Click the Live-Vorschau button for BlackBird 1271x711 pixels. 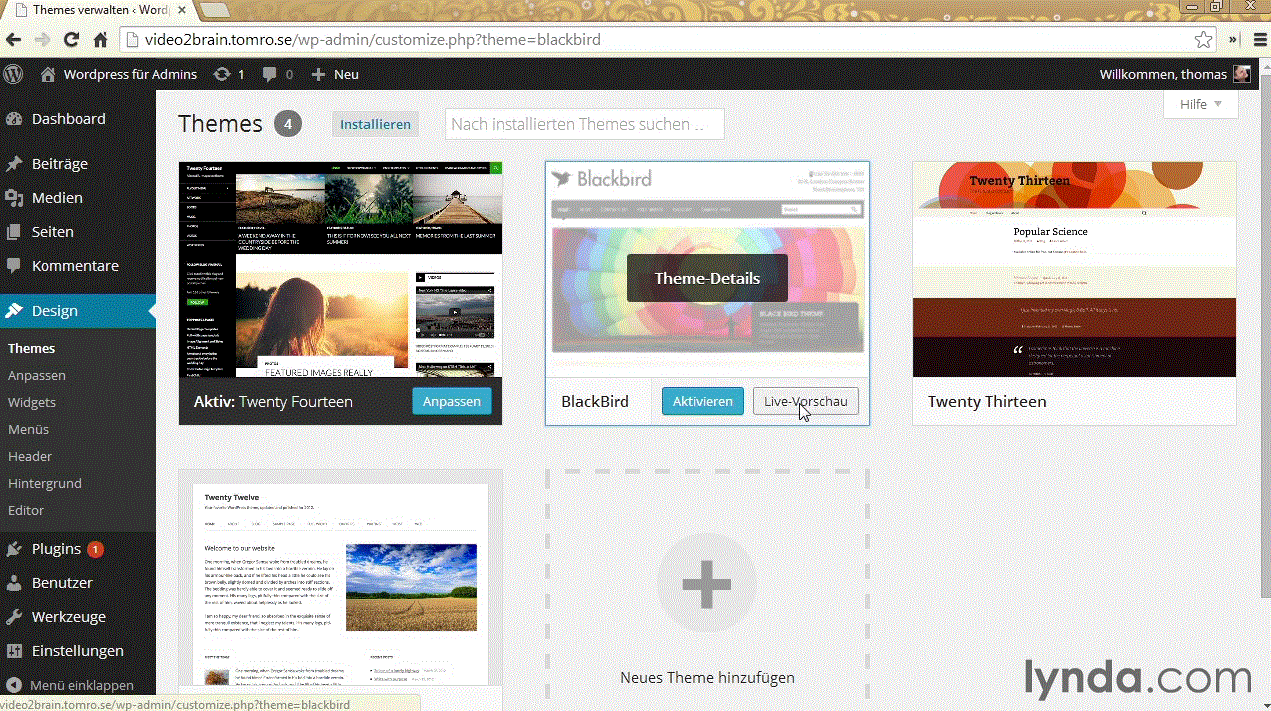805,401
